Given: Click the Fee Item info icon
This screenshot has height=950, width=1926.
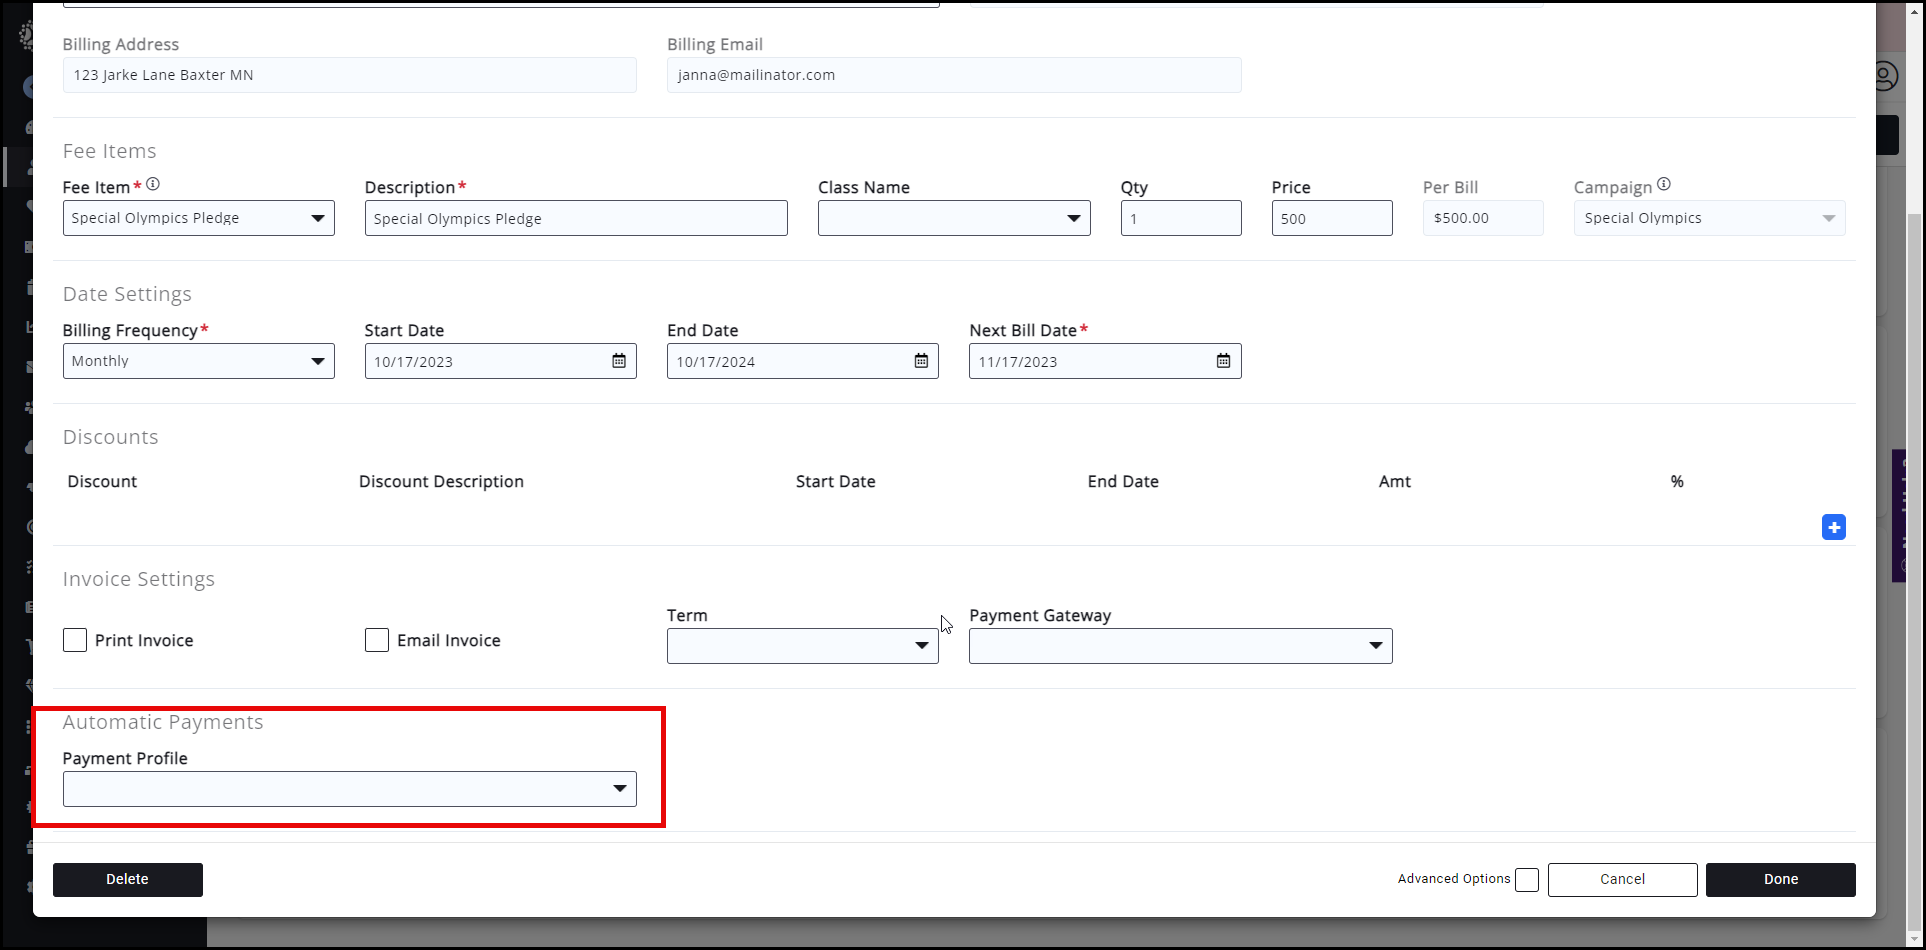Looking at the screenshot, I should pyautogui.click(x=153, y=185).
